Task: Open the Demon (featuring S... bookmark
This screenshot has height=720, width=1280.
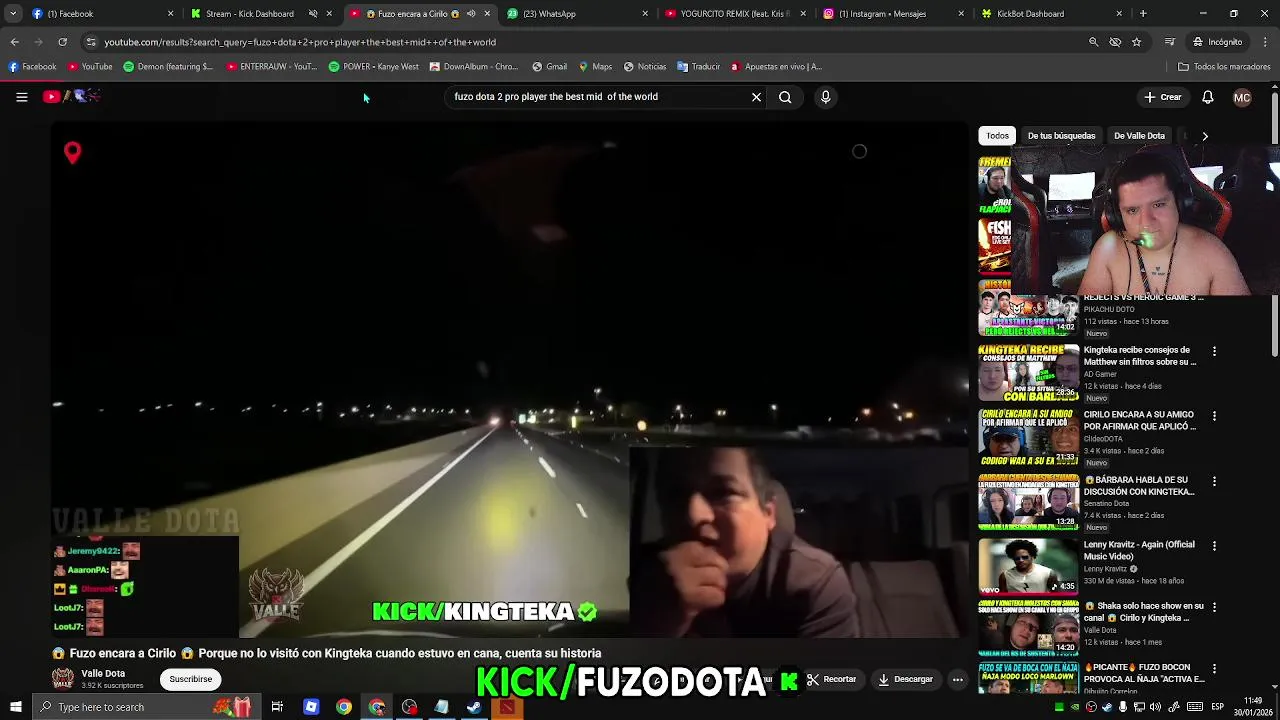Action: pos(168,67)
